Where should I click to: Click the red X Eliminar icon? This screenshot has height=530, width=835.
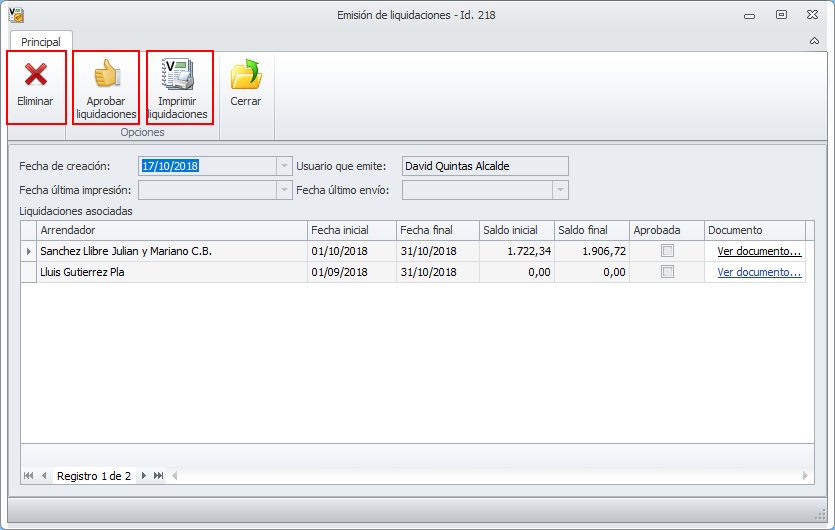pyautogui.click(x=36, y=75)
